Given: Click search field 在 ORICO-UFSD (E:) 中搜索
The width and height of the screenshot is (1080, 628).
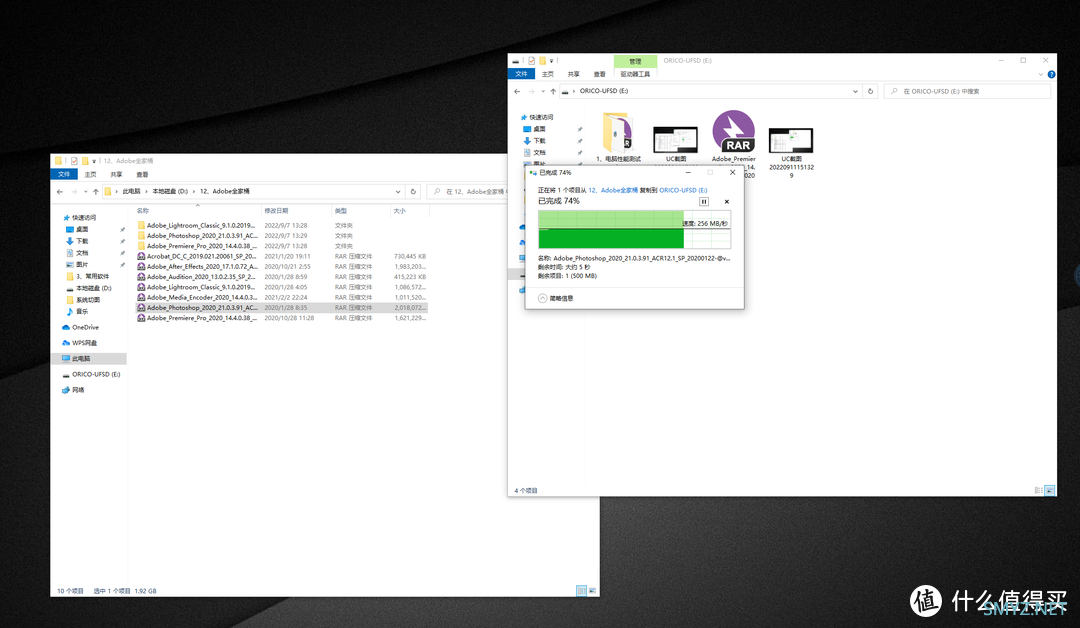Looking at the screenshot, I should click(x=967, y=91).
